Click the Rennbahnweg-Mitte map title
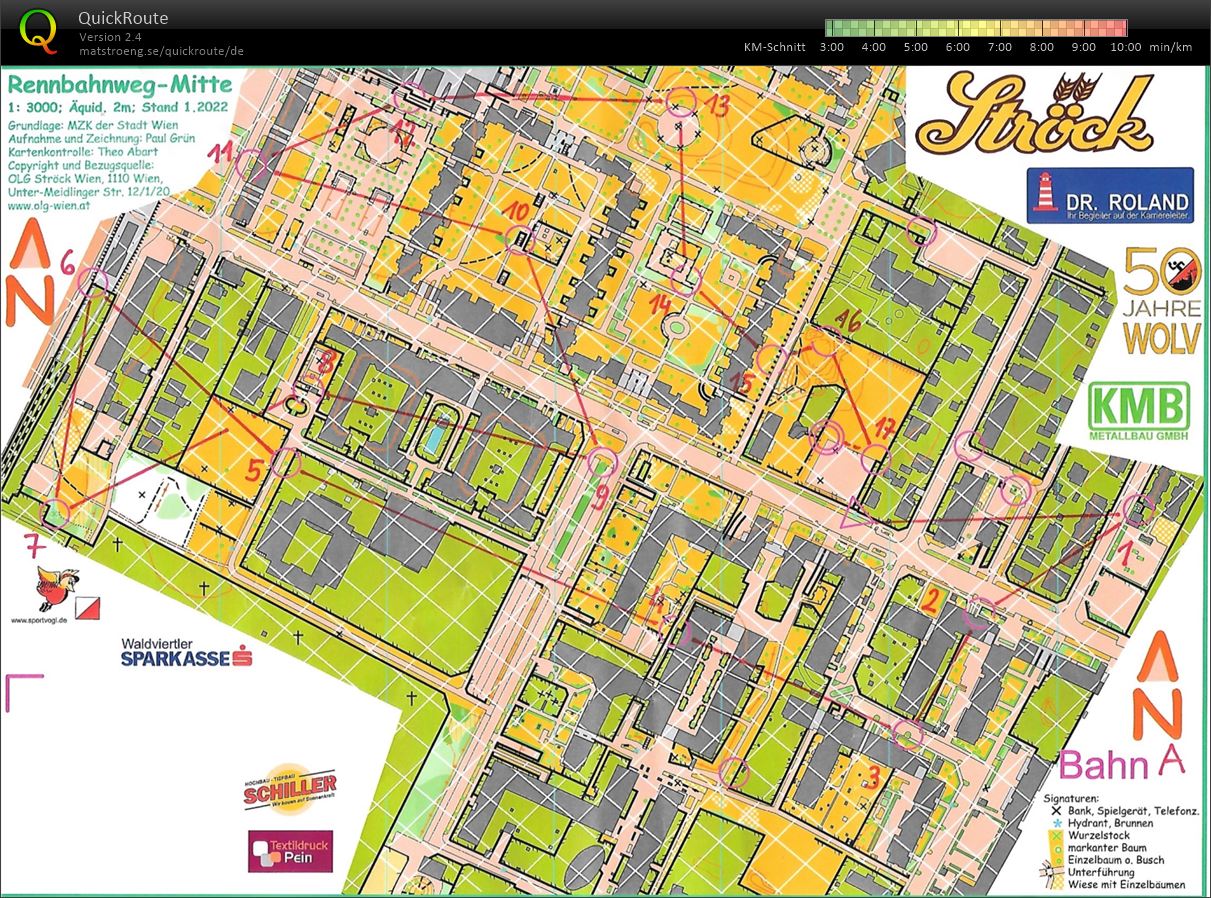 (x=120, y=84)
